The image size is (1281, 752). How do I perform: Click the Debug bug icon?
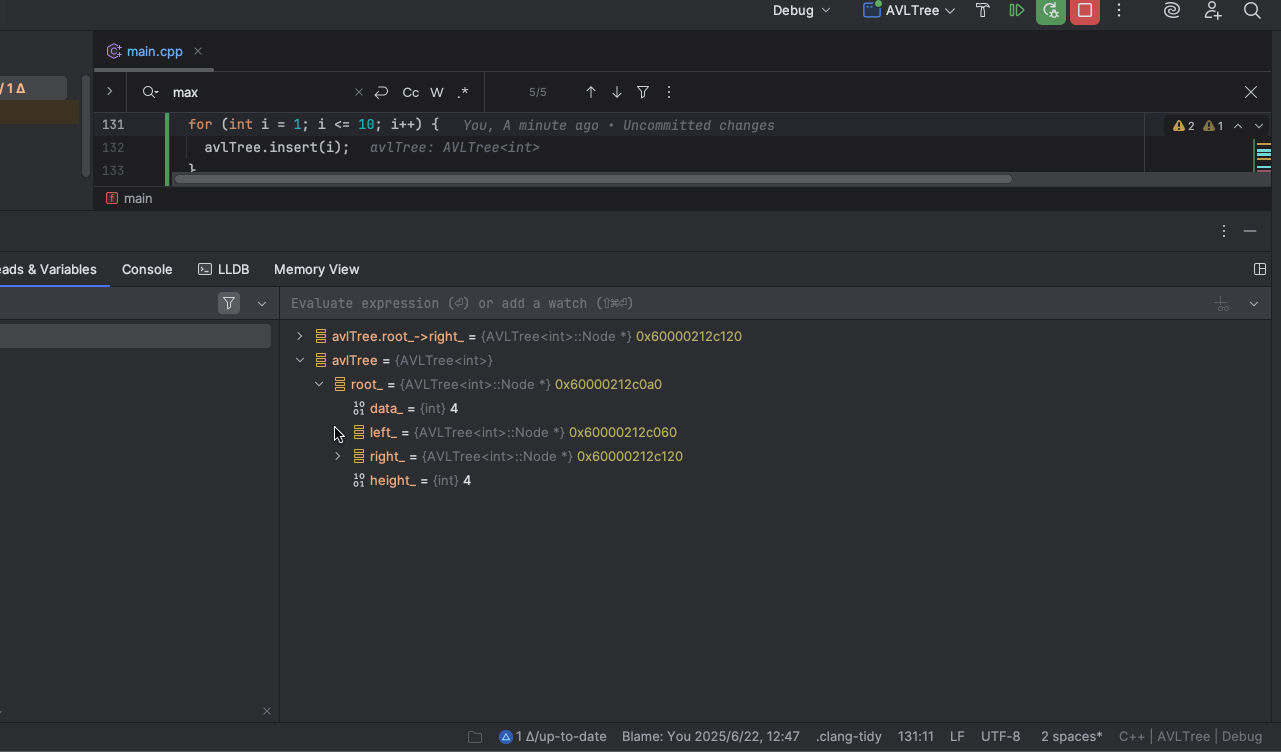(1050, 11)
